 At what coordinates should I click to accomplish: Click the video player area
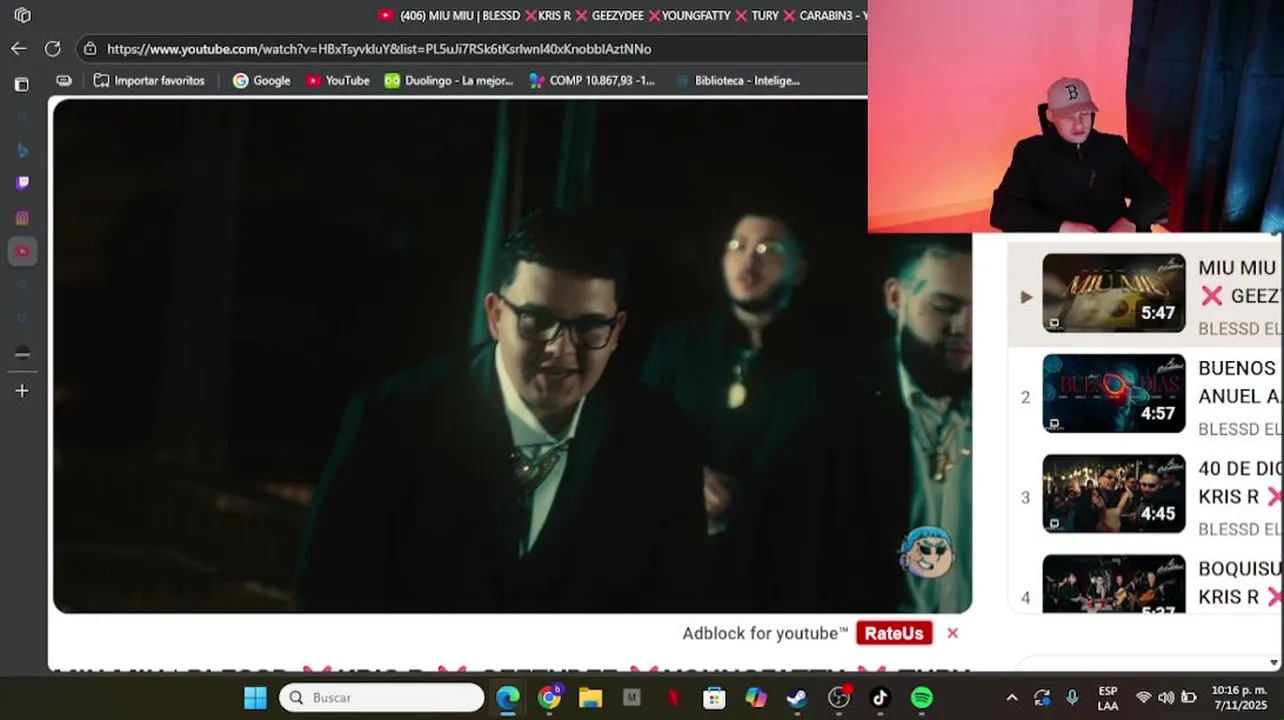coord(512,355)
